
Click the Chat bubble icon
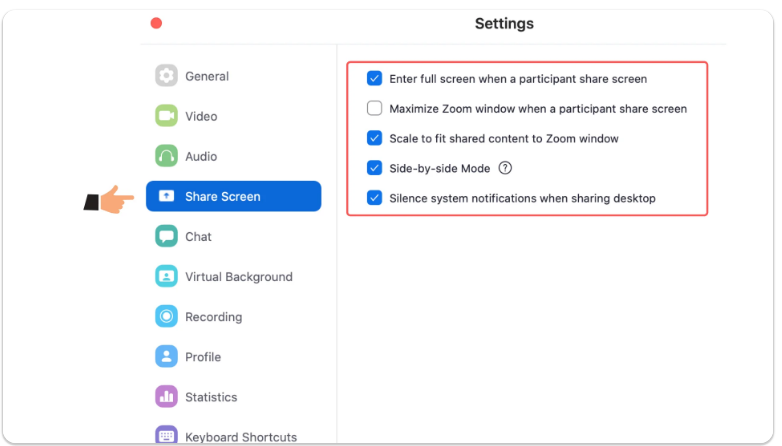(166, 236)
